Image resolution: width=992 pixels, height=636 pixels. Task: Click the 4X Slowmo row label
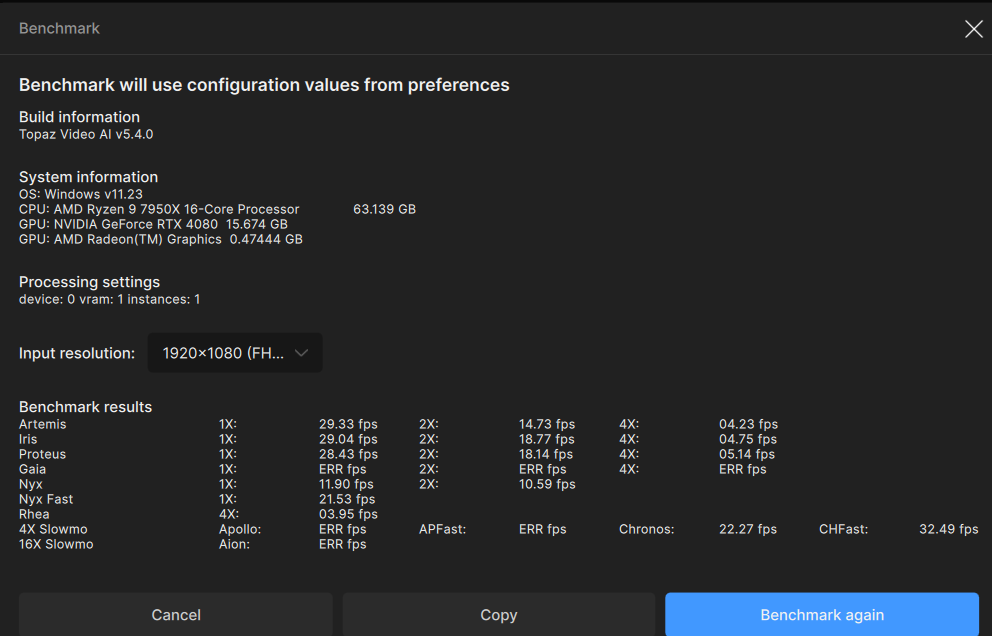click(53, 530)
